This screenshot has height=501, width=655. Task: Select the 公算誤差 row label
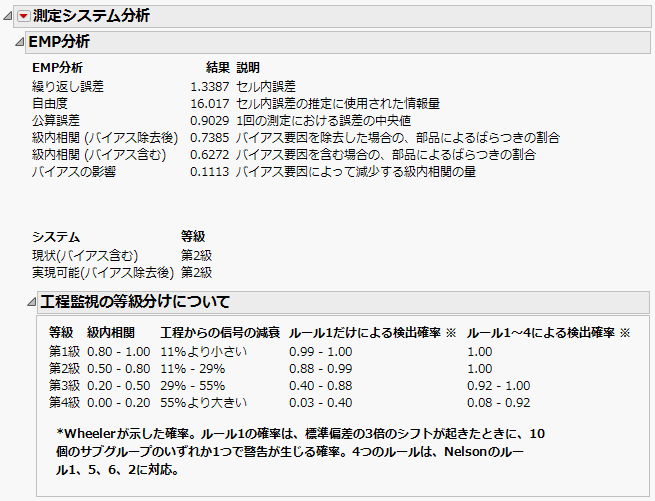pyautogui.click(x=56, y=121)
